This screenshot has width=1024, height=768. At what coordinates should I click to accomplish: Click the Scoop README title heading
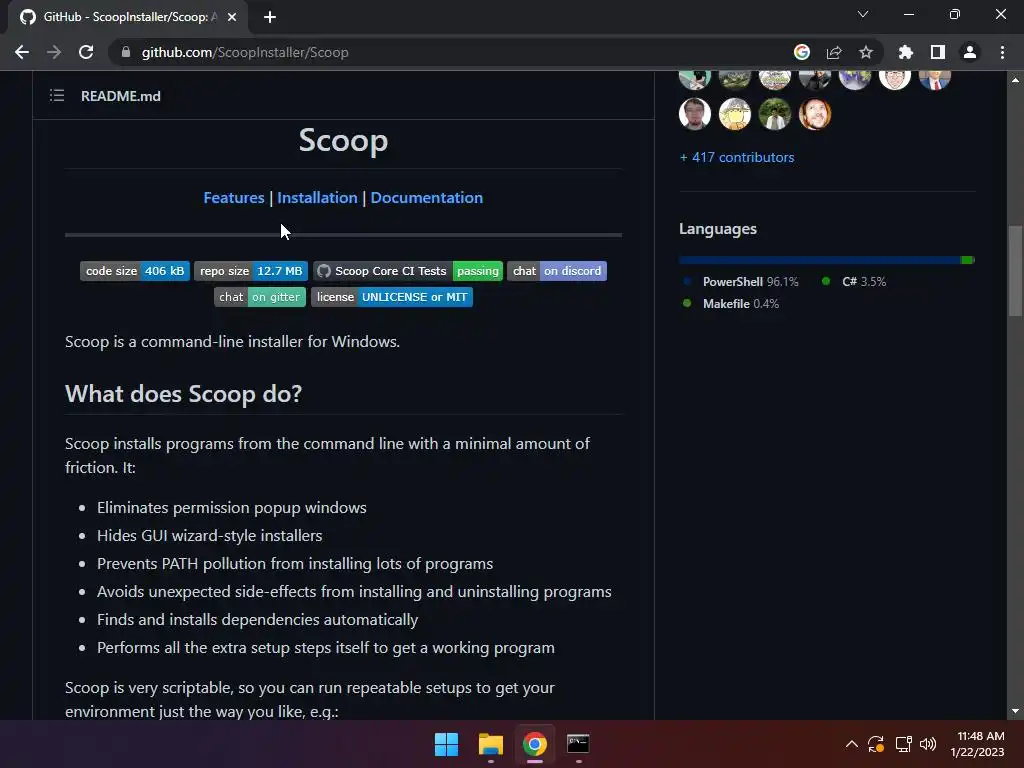point(344,140)
